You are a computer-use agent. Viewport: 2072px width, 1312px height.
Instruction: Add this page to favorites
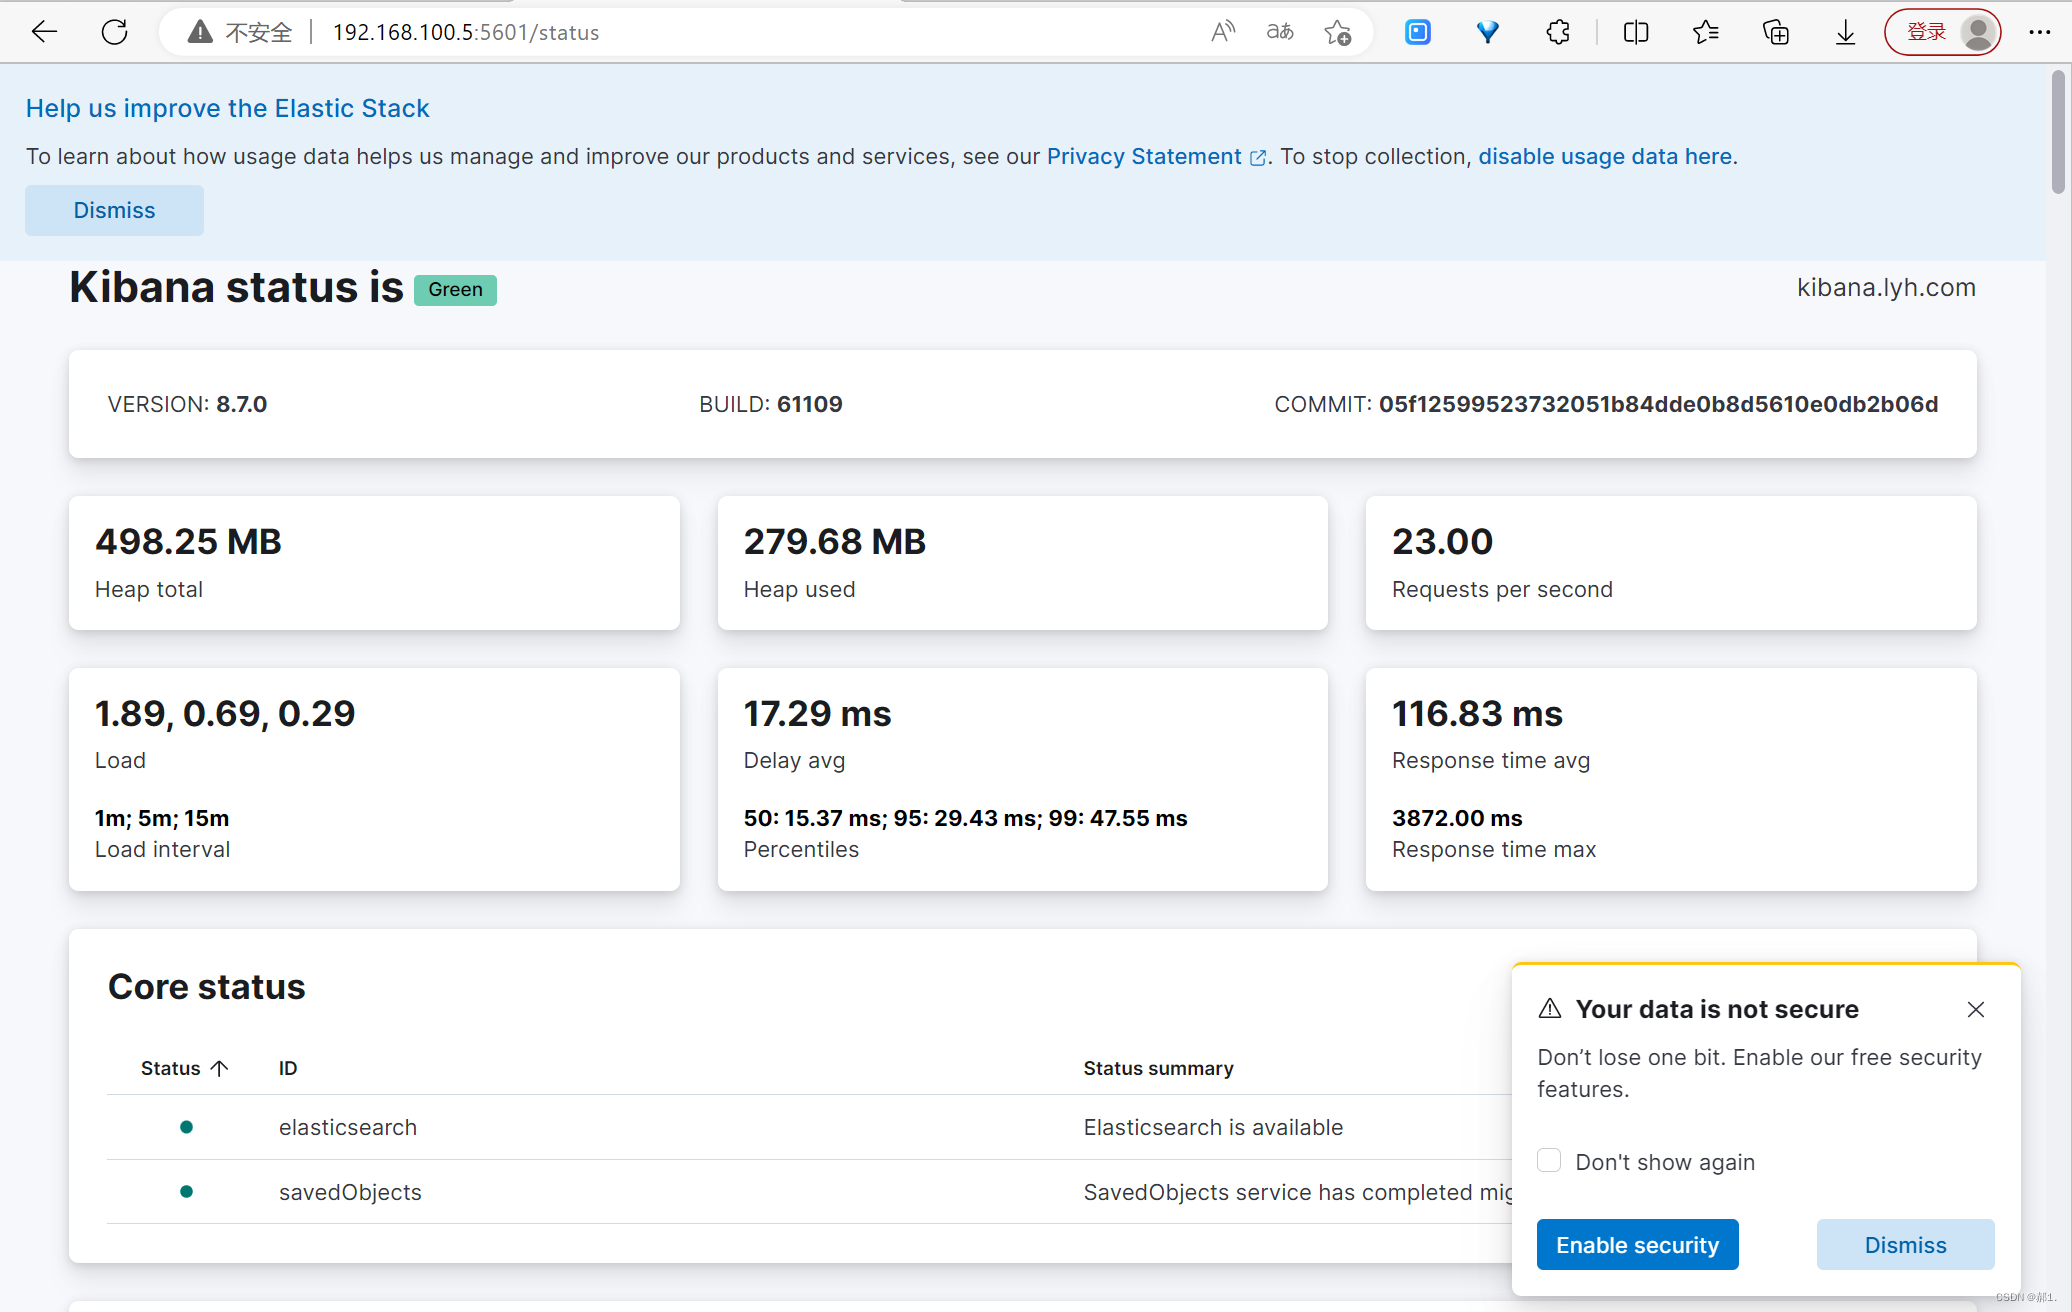tap(1338, 32)
